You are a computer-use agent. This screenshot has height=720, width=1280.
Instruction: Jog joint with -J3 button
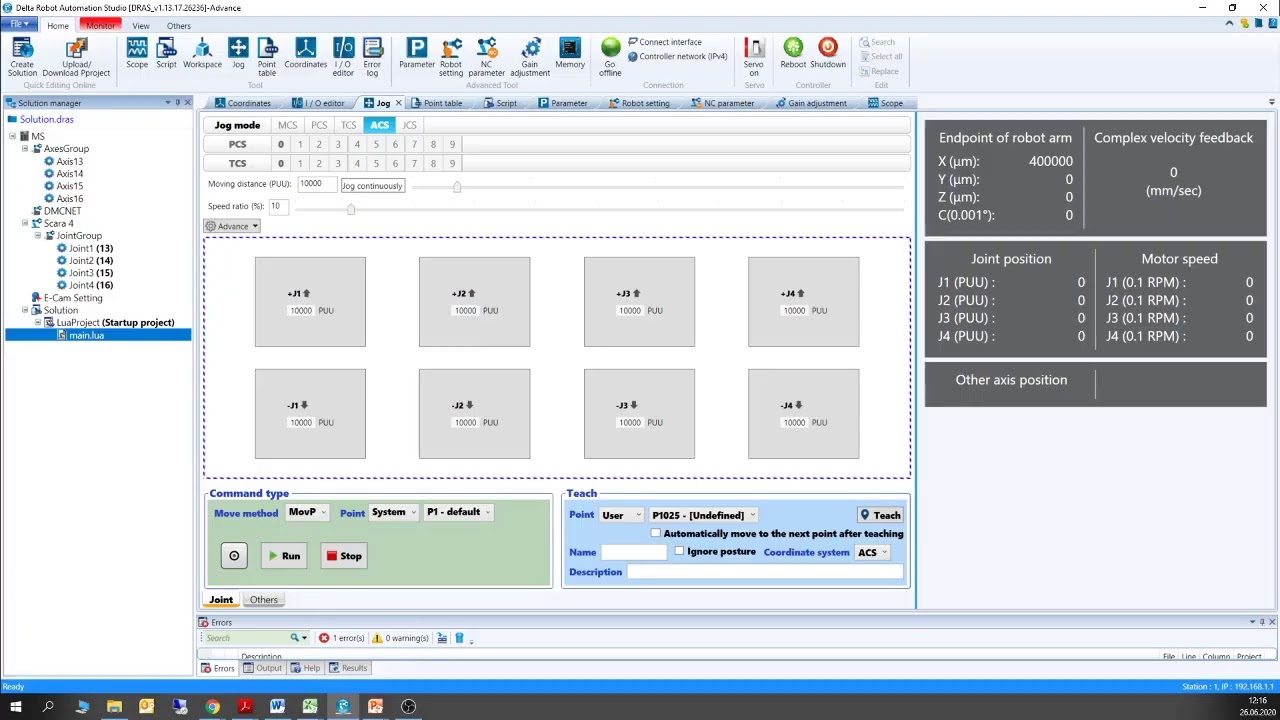click(639, 414)
